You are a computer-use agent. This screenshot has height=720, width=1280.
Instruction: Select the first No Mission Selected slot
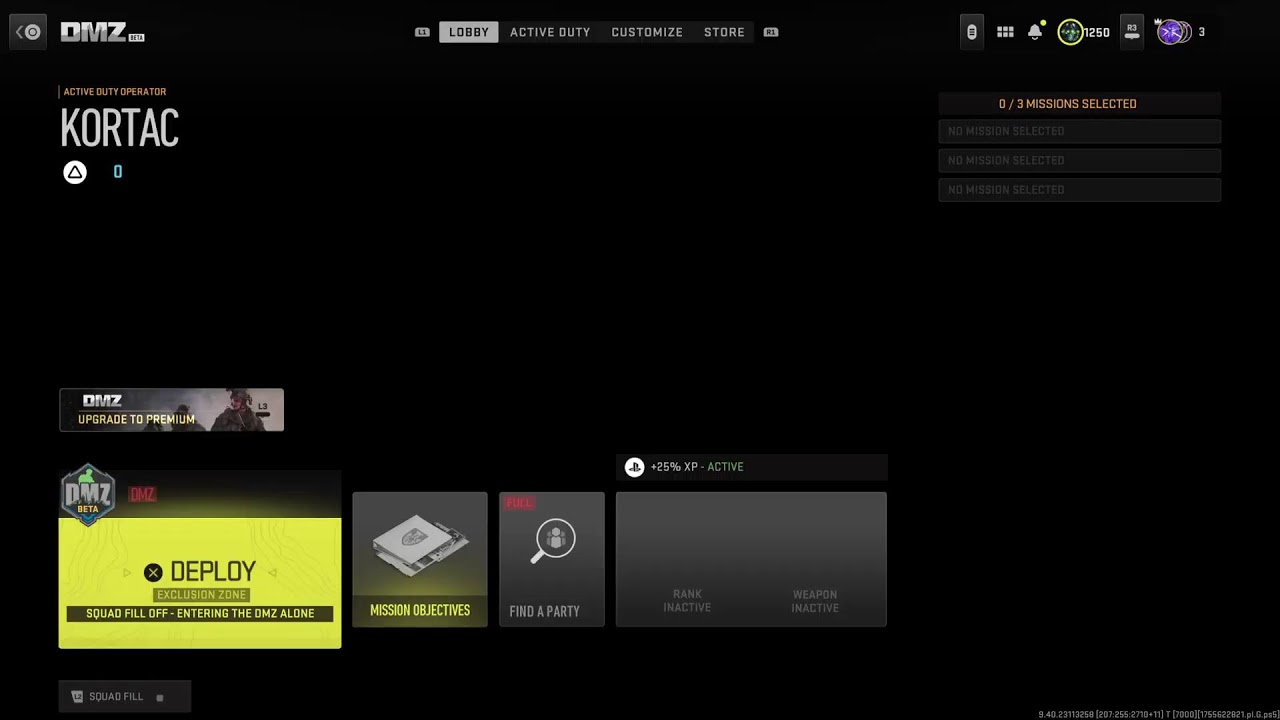coord(1079,131)
